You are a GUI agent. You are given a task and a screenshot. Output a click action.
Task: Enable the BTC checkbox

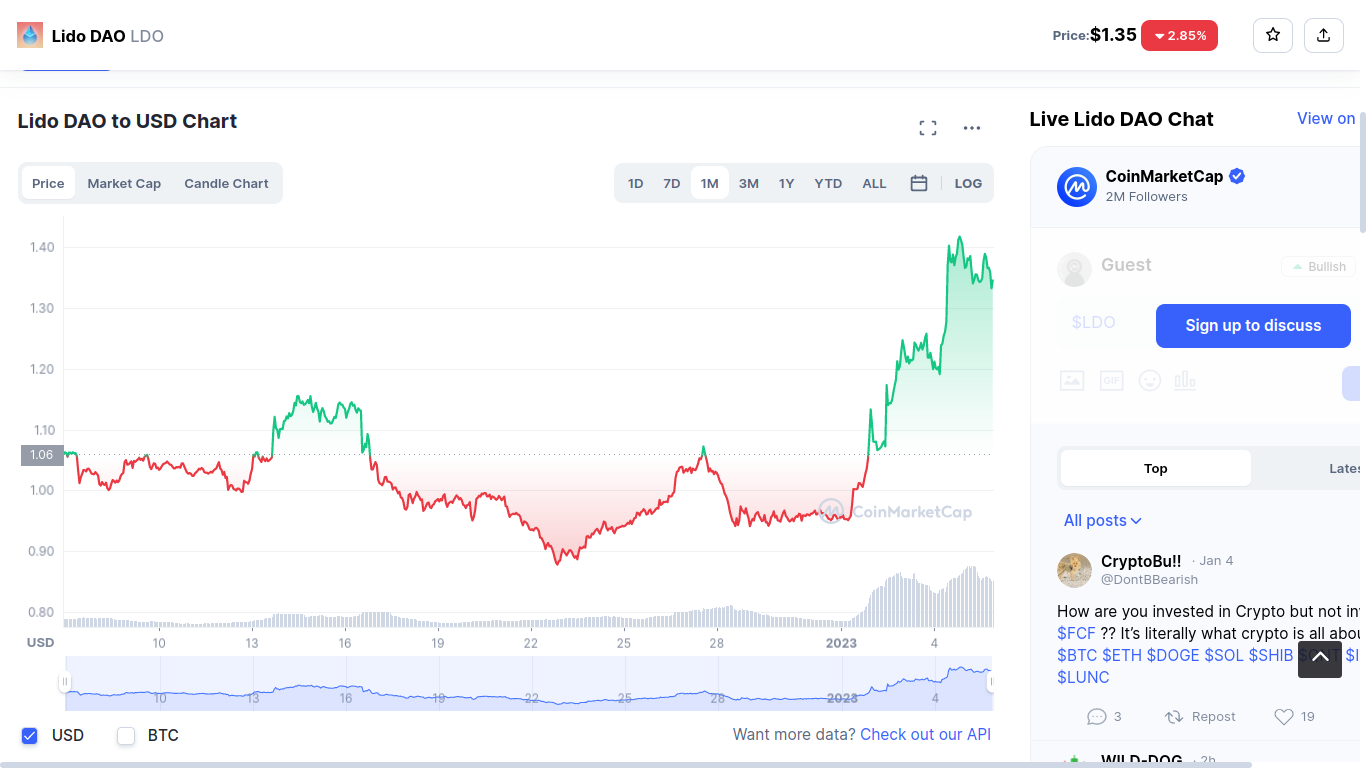(x=126, y=736)
